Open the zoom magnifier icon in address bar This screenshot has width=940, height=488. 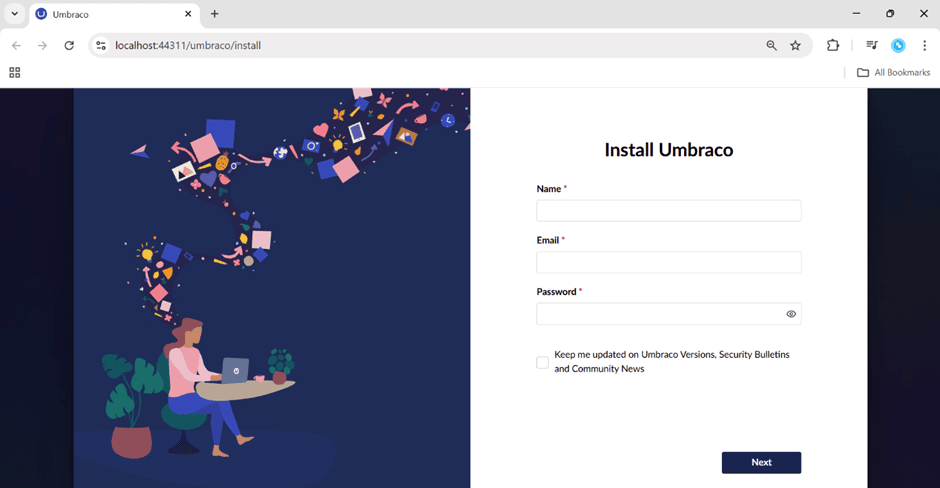point(771,45)
